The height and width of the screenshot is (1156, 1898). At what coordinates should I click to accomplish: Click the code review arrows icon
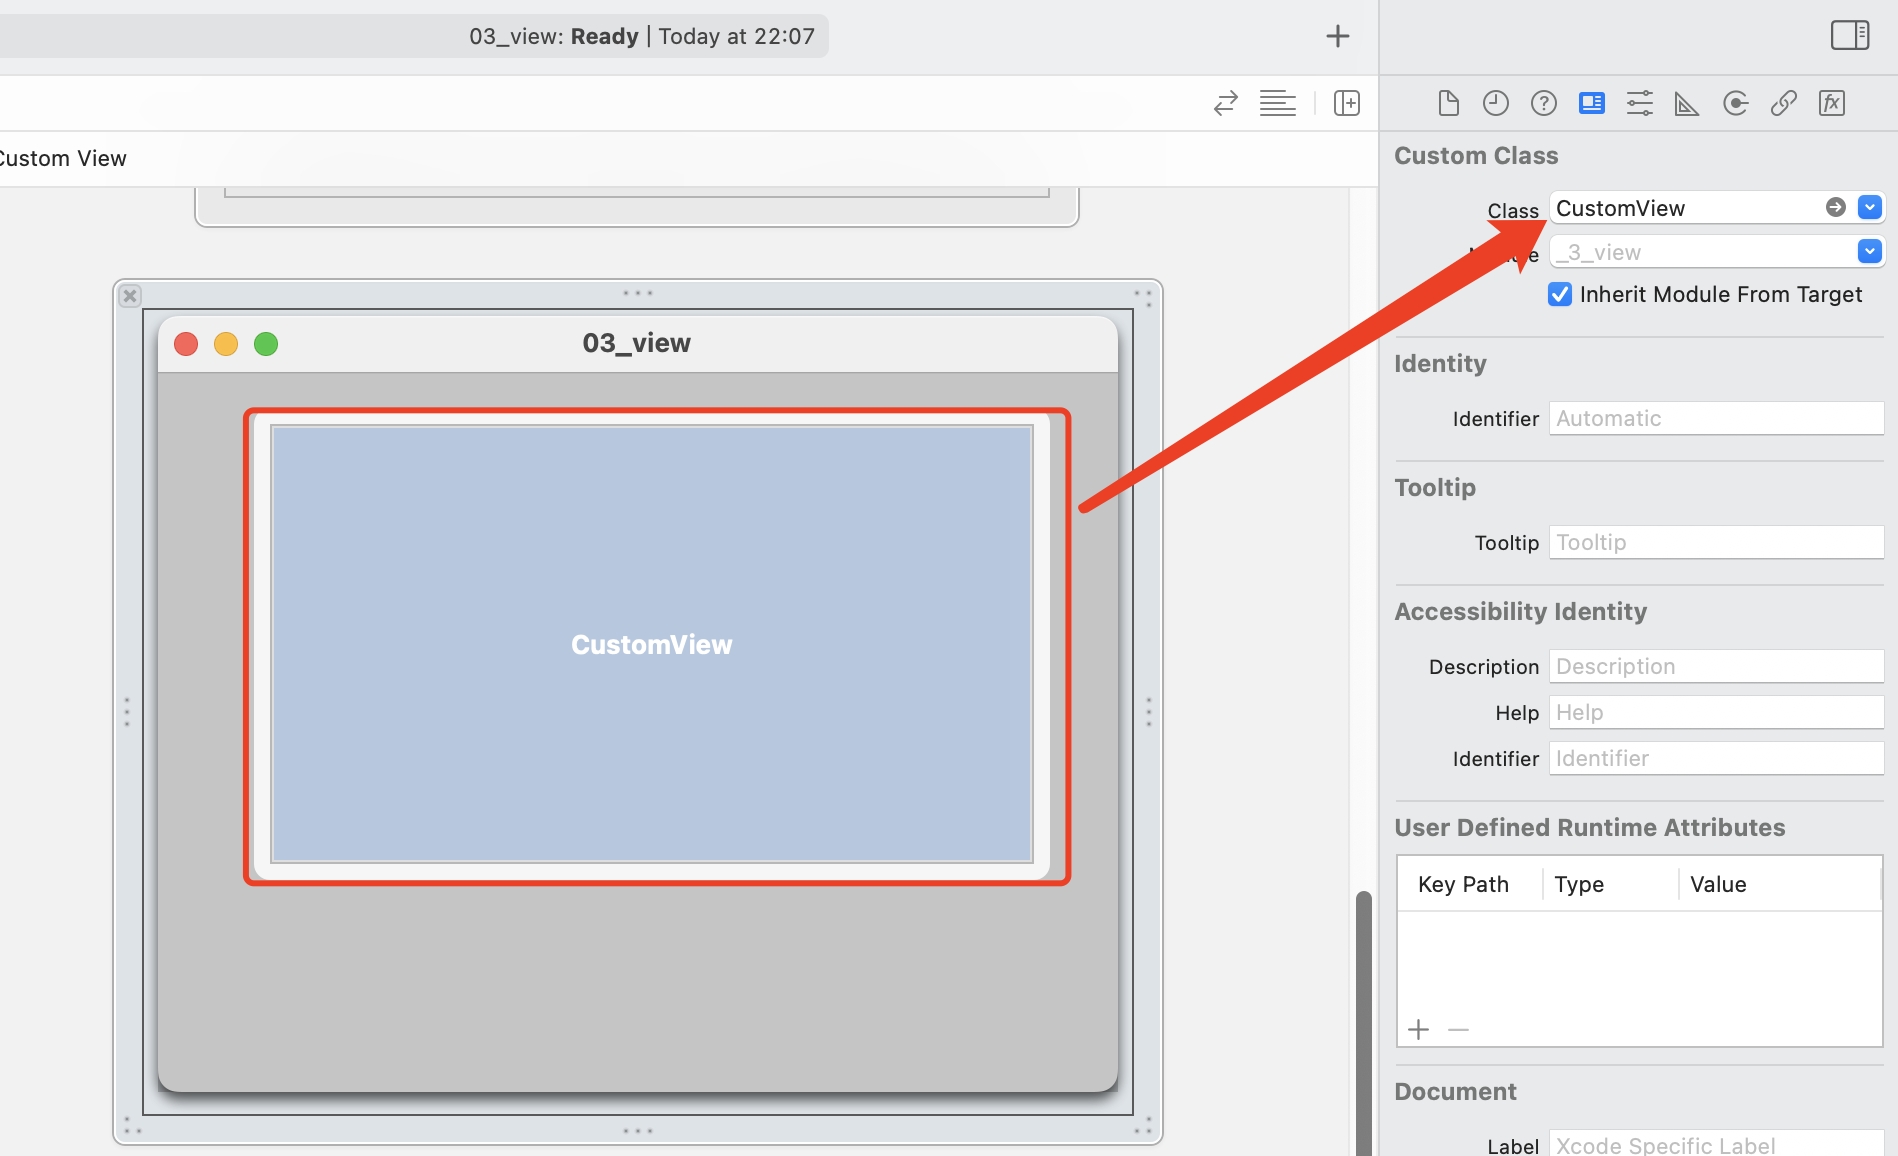[x=1226, y=103]
